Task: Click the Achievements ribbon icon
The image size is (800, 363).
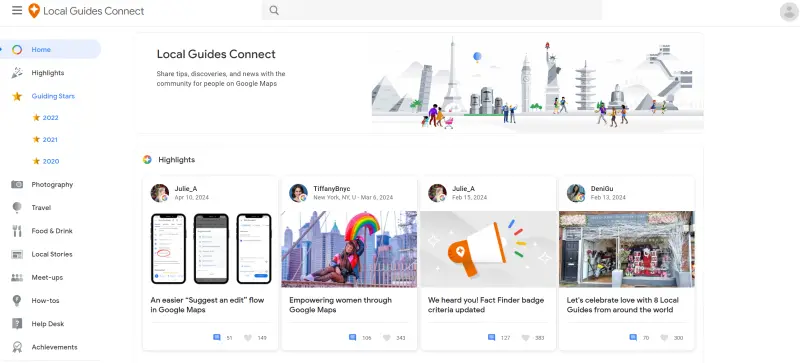Action: 17,347
